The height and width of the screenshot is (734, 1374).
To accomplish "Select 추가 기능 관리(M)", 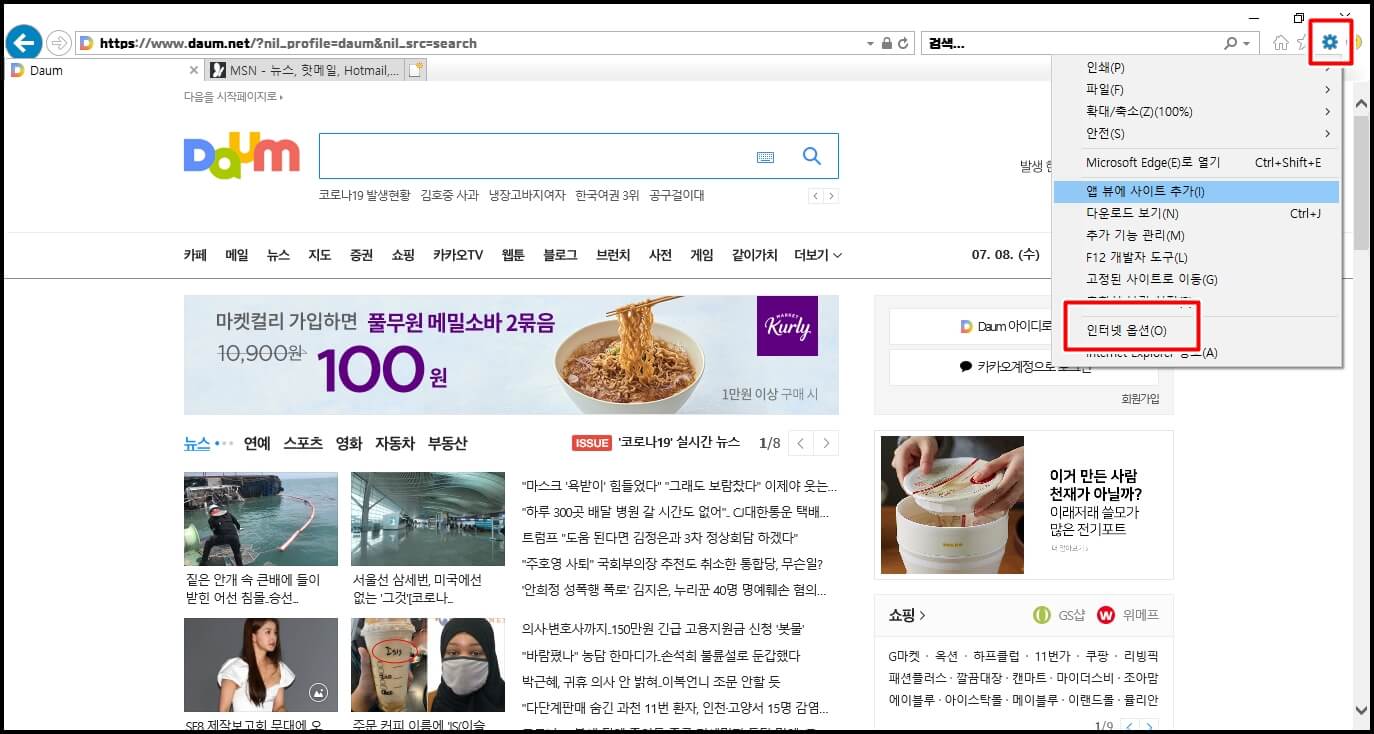I will click(1196, 236).
